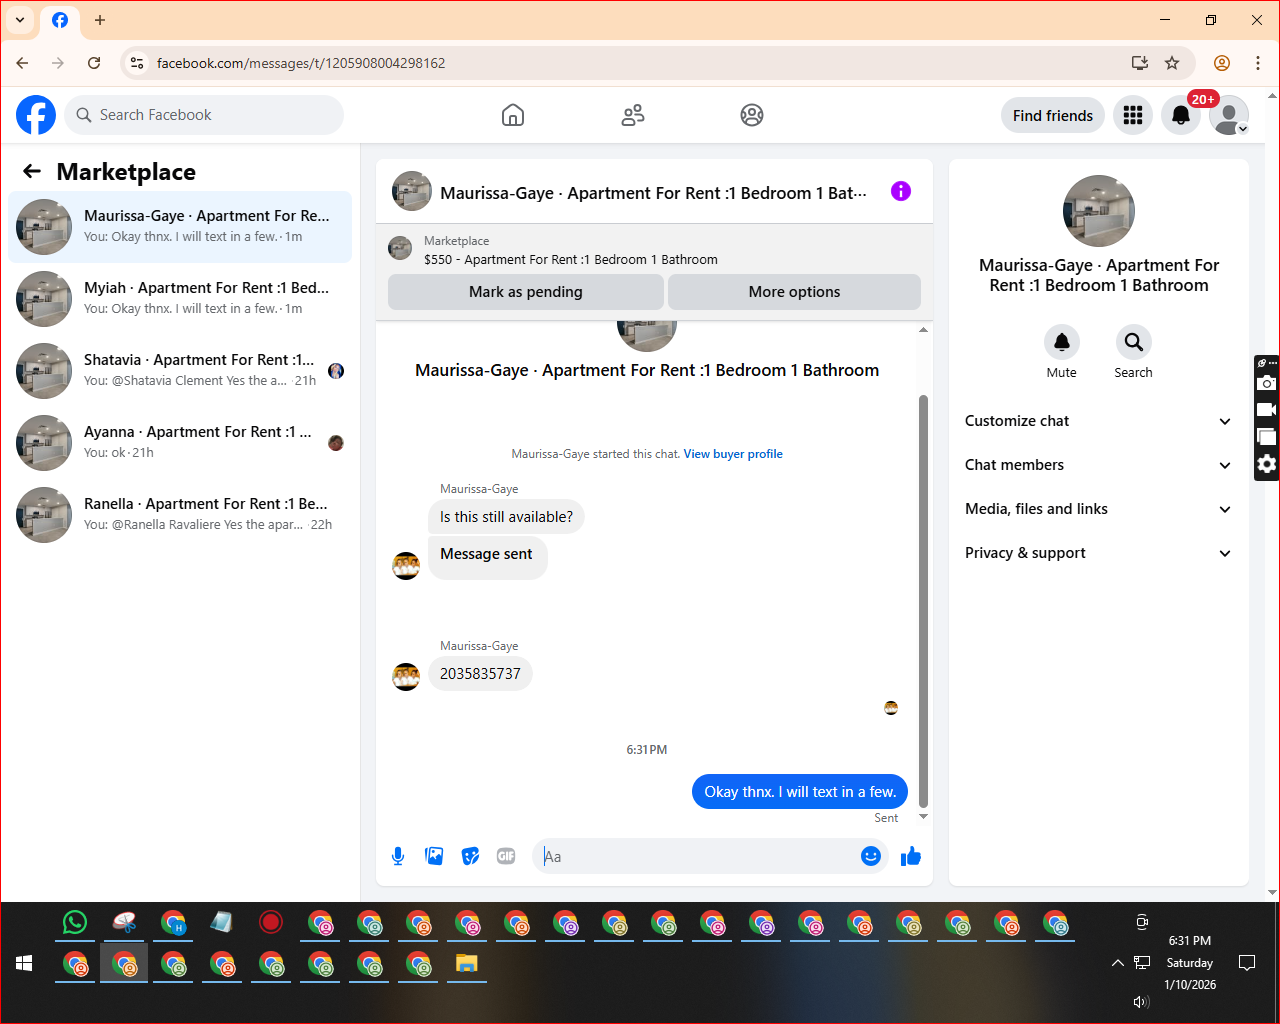Open the Groups icon in top navigation
This screenshot has width=1280, height=1024.
[752, 115]
